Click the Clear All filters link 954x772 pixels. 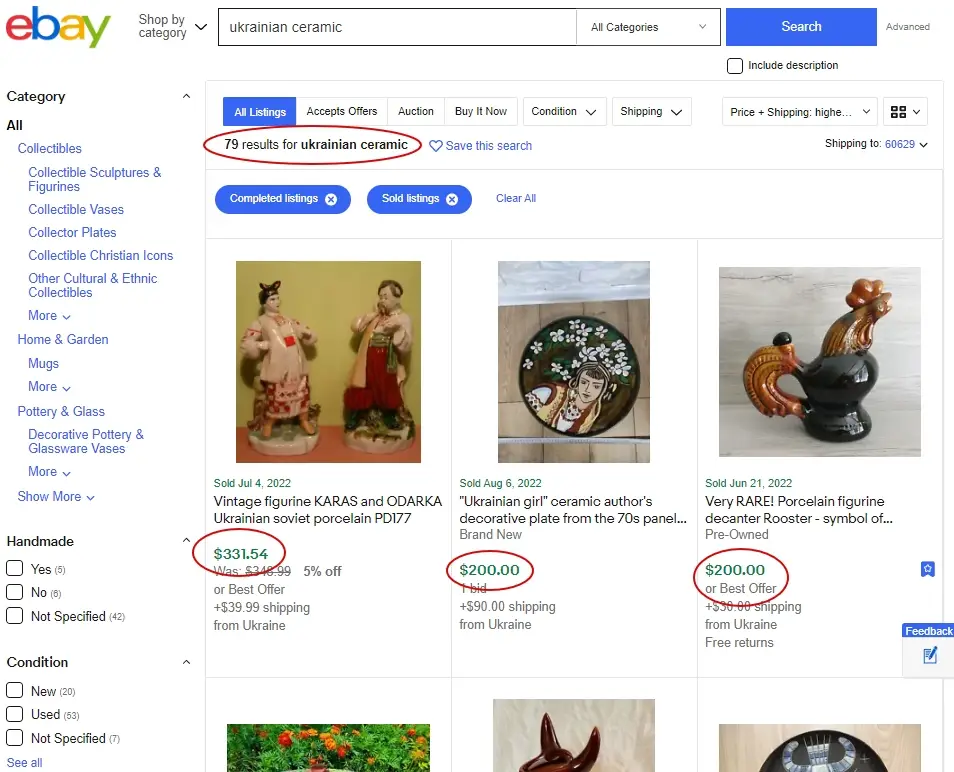[516, 198]
